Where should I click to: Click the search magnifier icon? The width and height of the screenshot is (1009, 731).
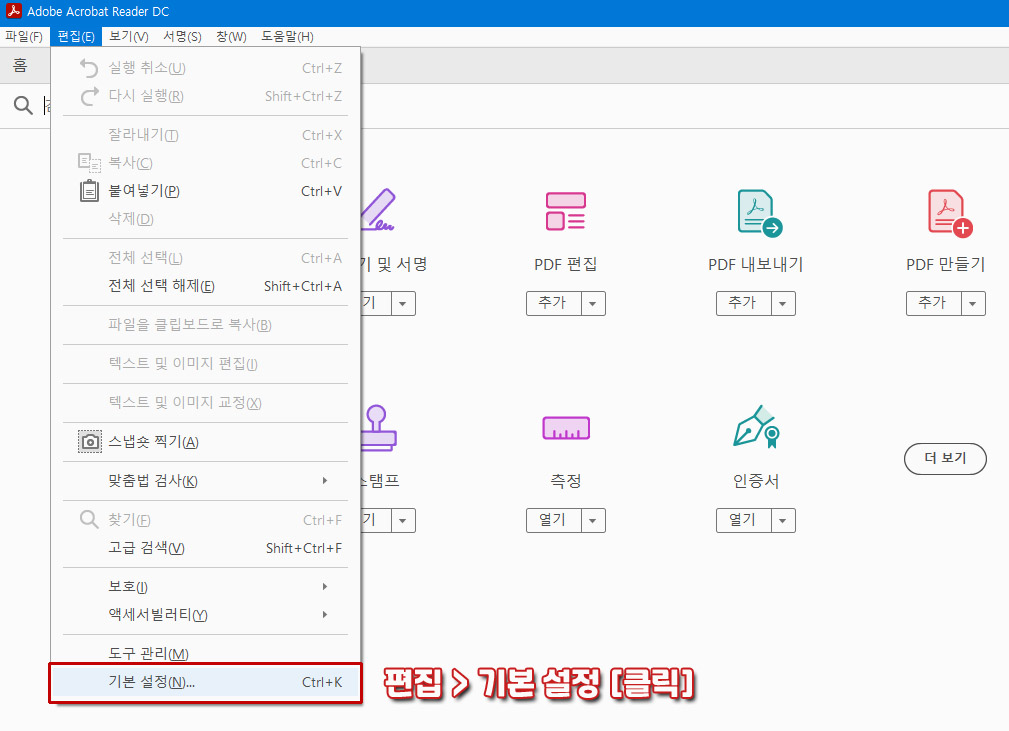point(23,105)
